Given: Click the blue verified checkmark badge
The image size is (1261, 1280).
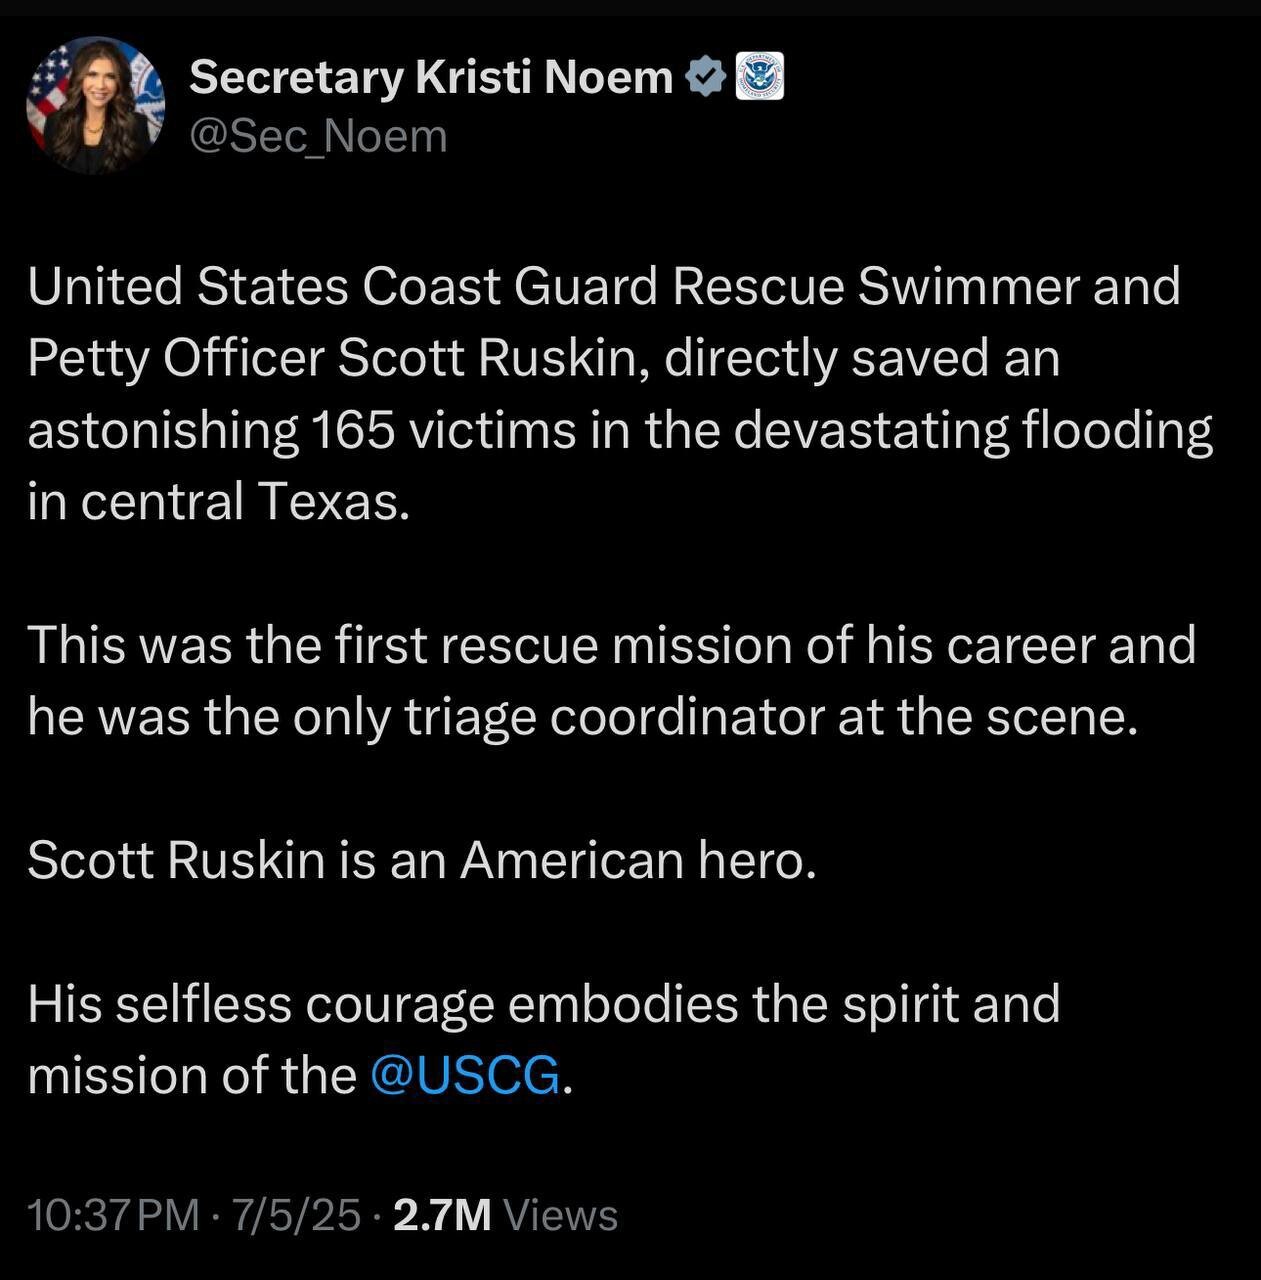Looking at the screenshot, I should coord(705,78).
